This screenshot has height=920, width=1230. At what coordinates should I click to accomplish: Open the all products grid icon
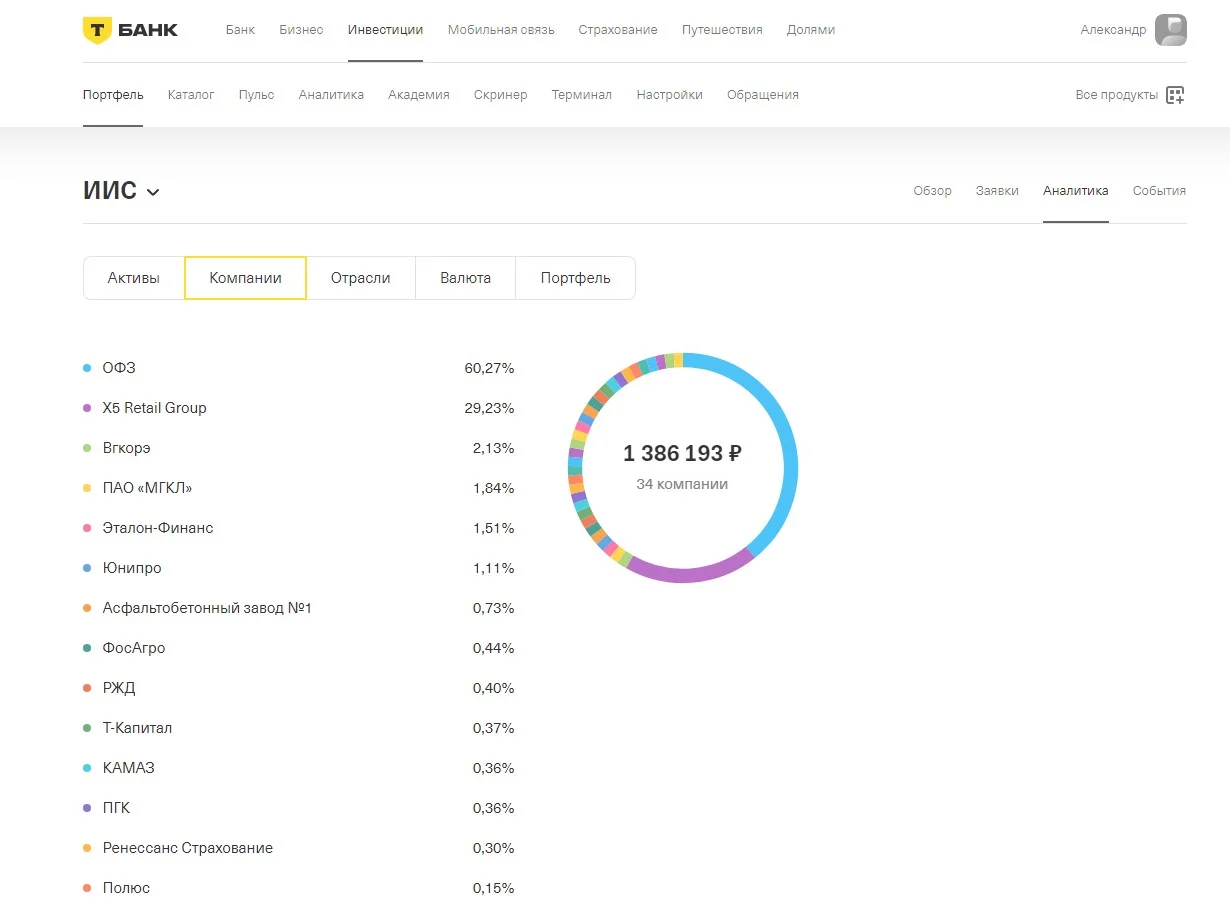point(1175,95)
